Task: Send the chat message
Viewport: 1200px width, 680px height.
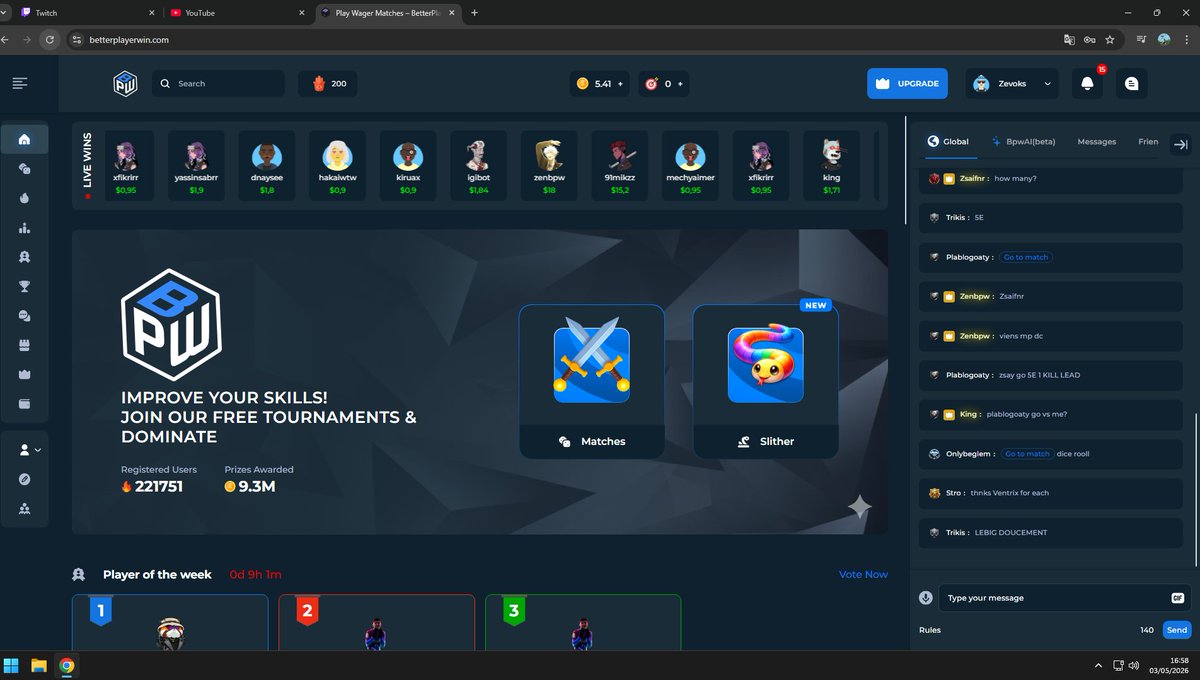Action: [x=1177, y=630]
